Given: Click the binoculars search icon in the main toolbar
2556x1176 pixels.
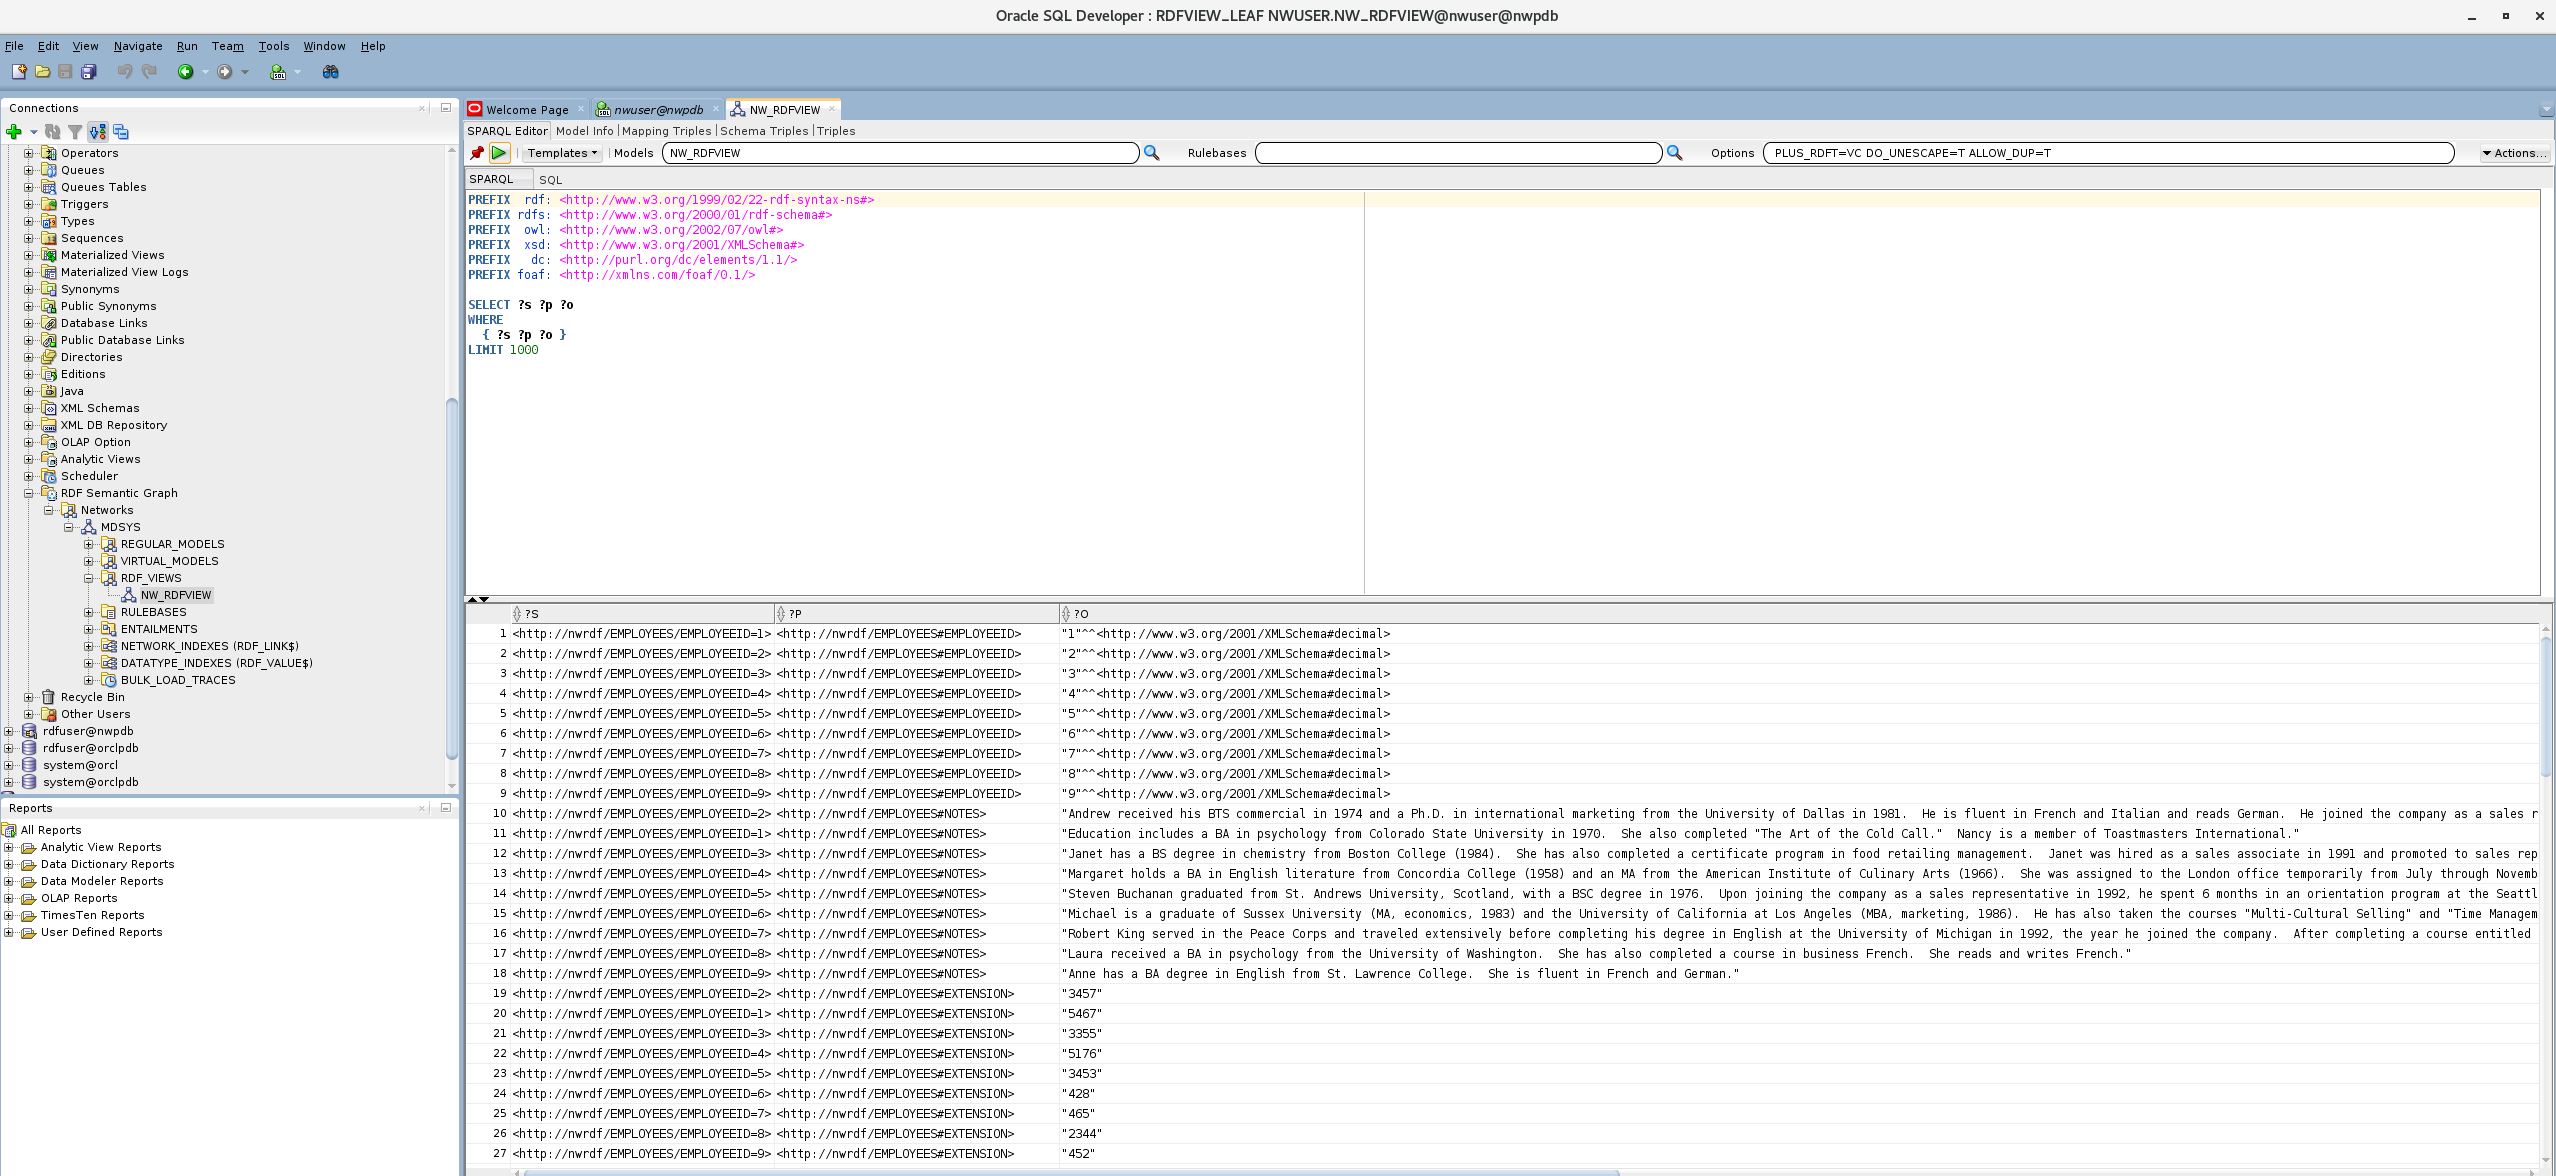Looking at the screenshot, I should (x=330, y=72).
